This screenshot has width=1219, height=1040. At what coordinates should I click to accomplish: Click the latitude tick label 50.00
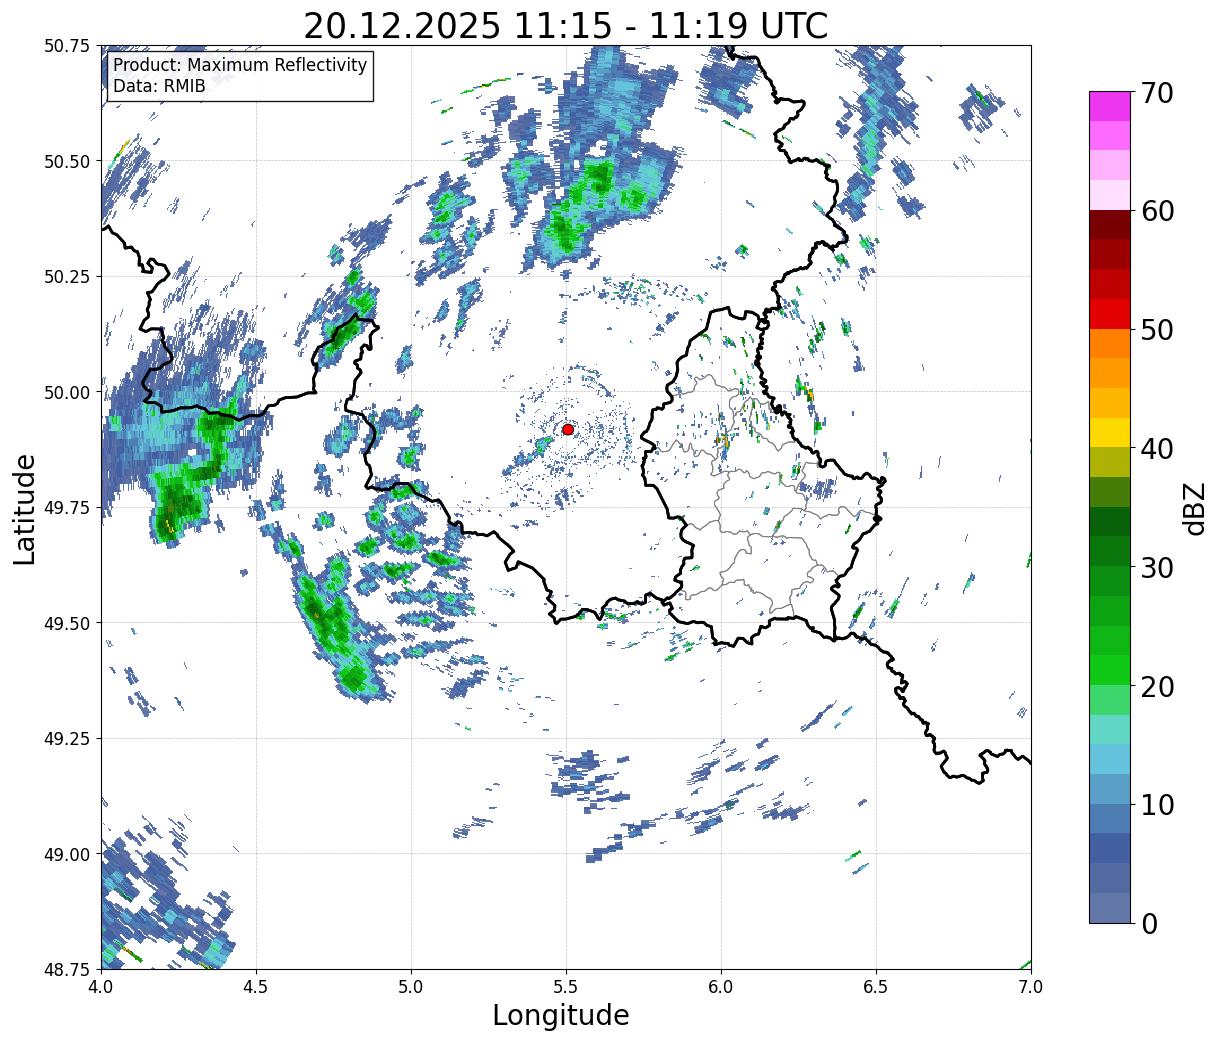[67, 392]
